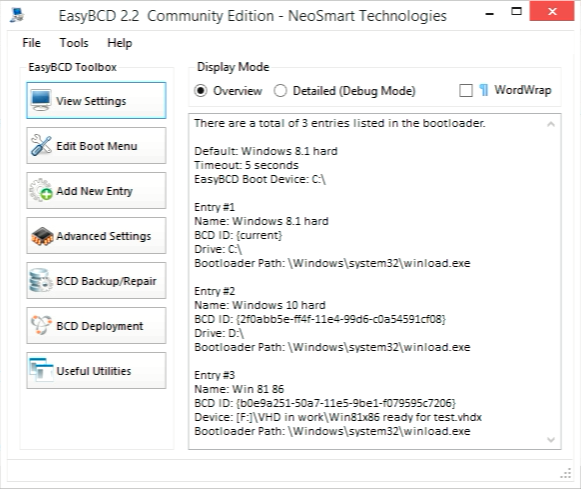Screen dimensions: 581x489
Task: Click the 'Entry #1' heading text
Action: pos(215,207)
